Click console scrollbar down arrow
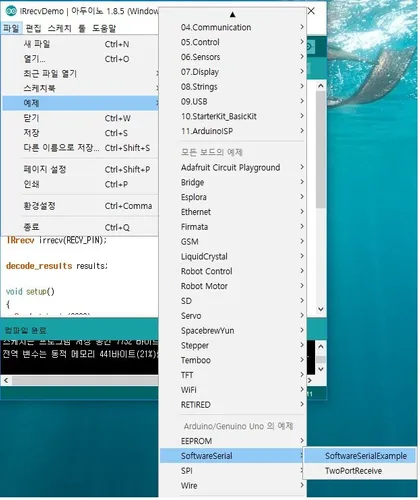420x500 pixels. click(321, 369)
